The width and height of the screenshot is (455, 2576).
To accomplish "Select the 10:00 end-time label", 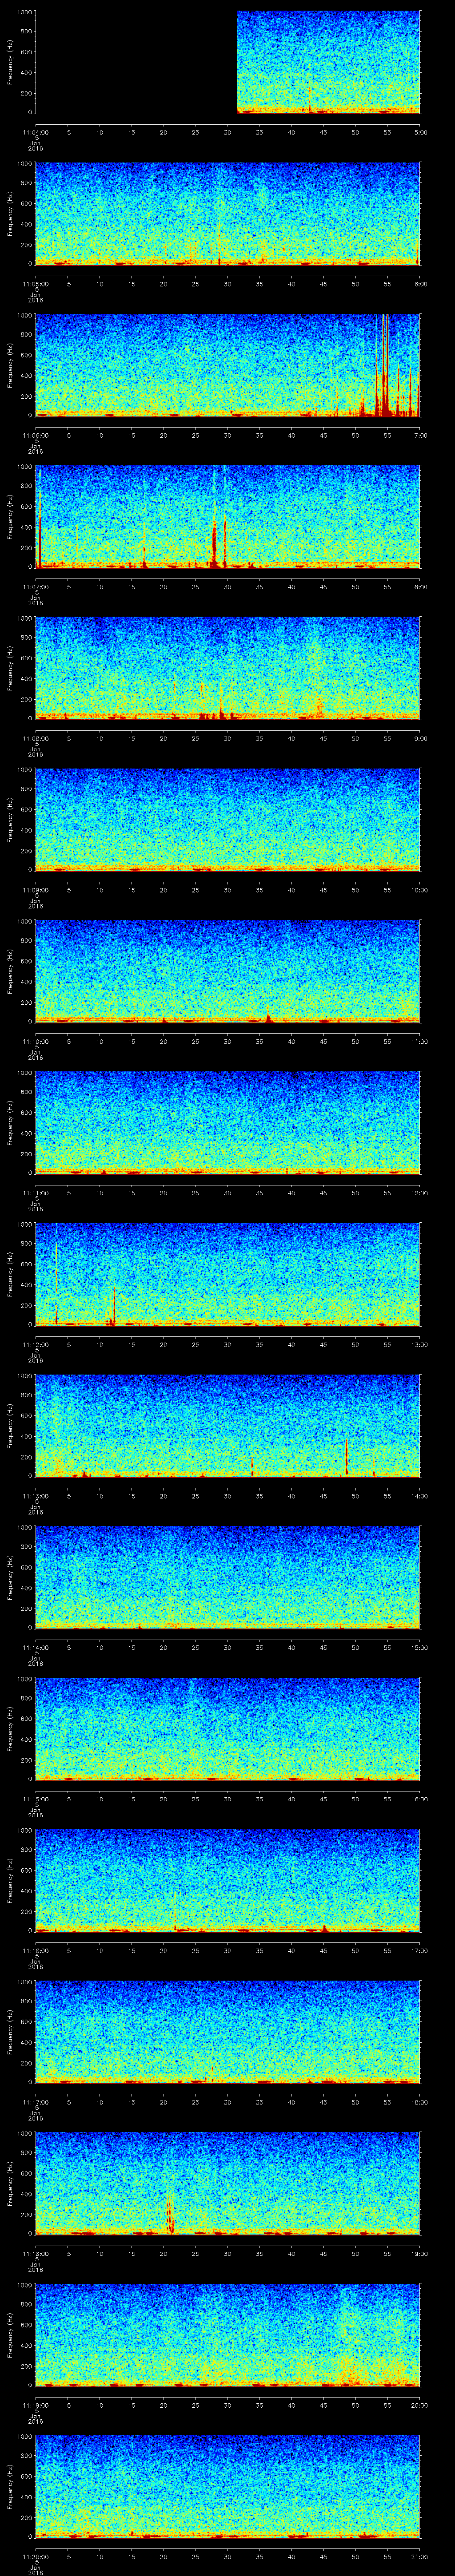I will (x=419, y=890).
